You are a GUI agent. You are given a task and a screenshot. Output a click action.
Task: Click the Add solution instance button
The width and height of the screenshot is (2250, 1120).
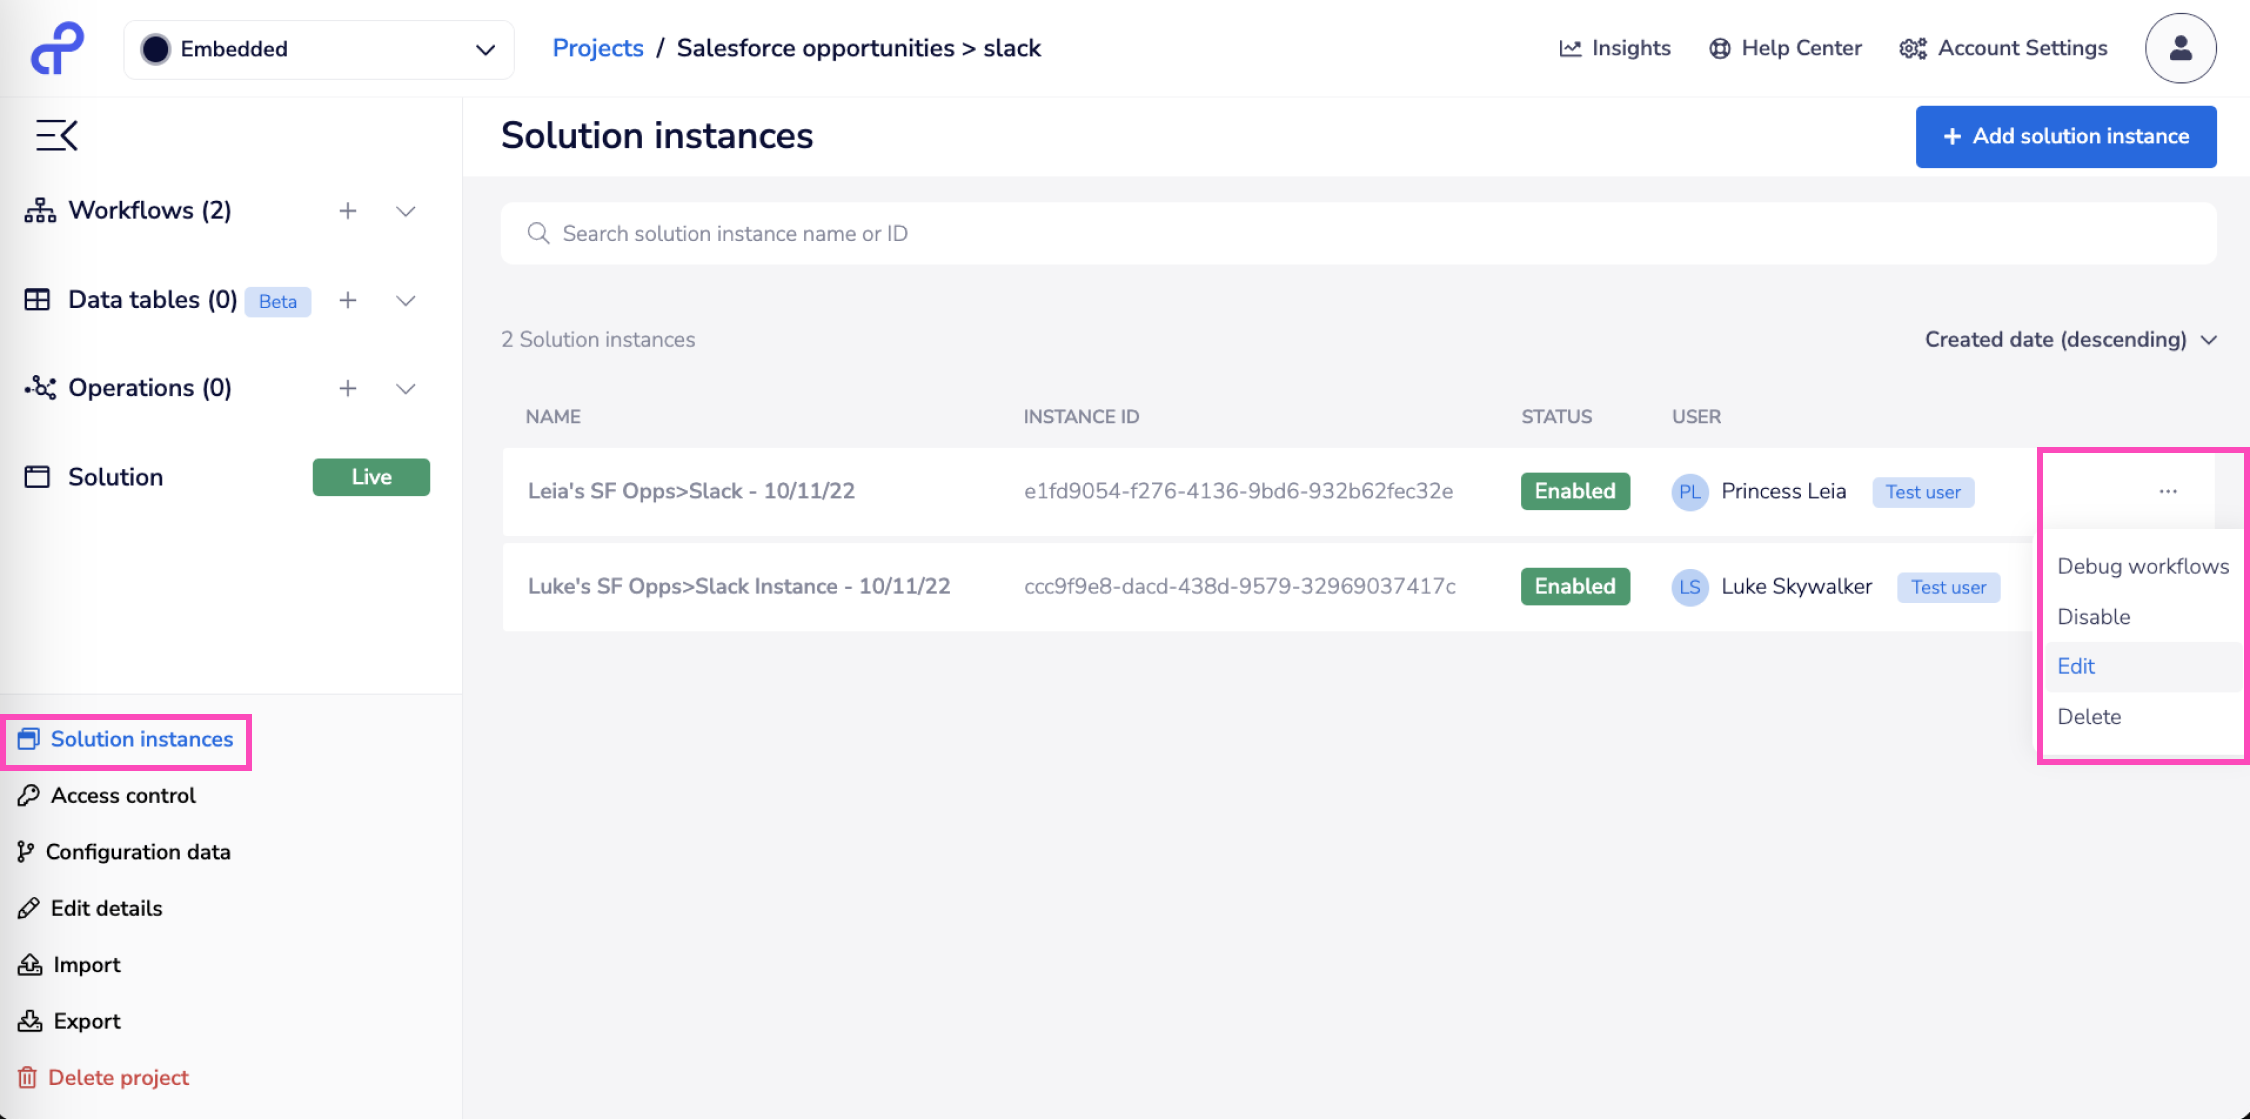[x=2065, y=136]
